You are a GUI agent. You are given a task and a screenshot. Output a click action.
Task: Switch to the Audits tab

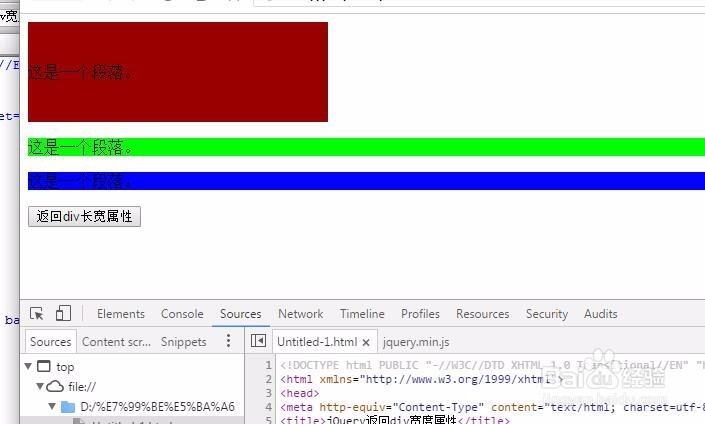coord(601,314)
